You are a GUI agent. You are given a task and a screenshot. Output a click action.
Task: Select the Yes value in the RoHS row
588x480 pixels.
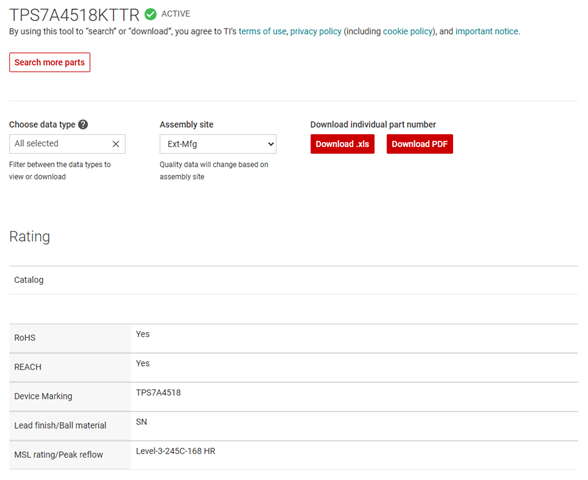click(142, 334)
